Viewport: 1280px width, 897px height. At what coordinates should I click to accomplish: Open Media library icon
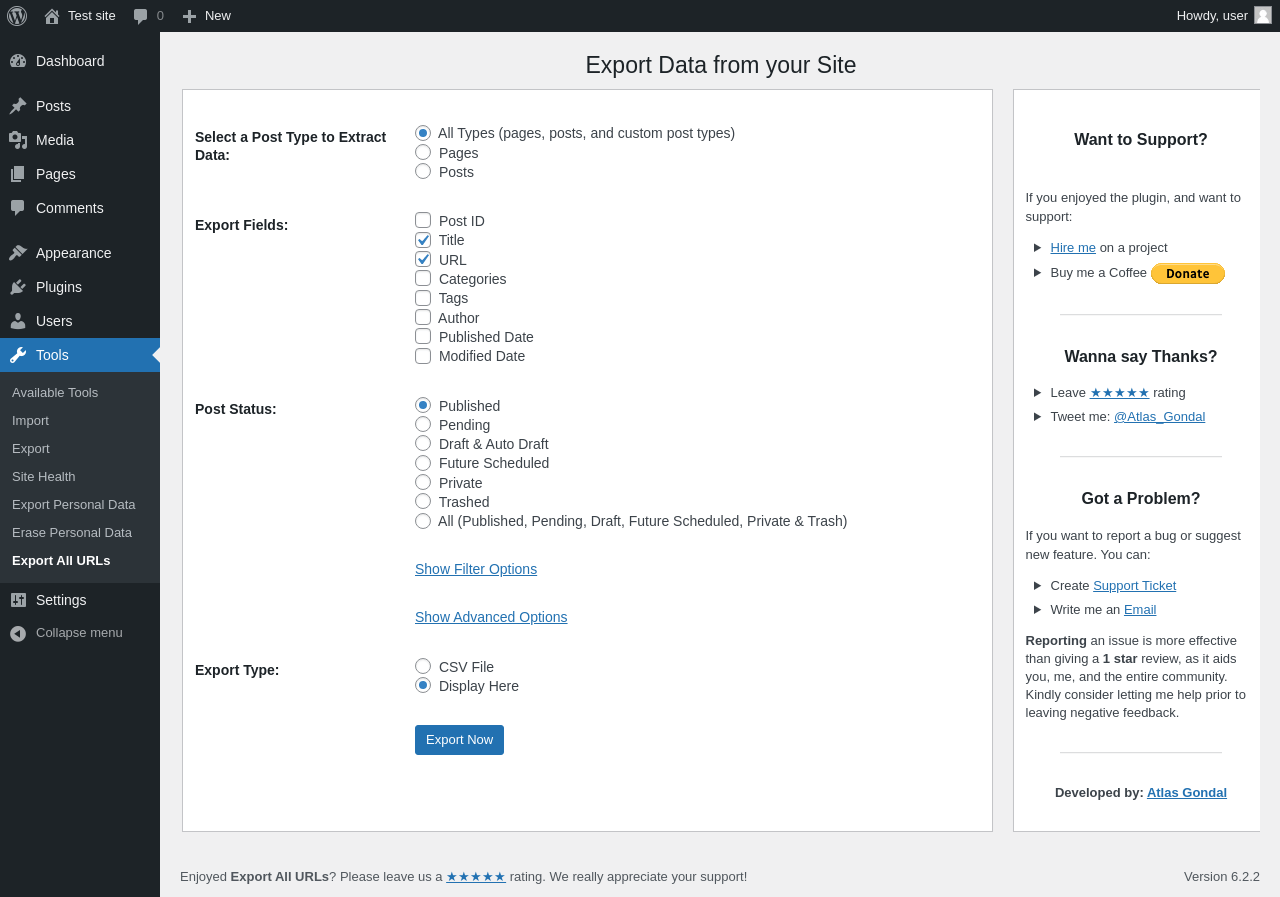tap(18, 140)
